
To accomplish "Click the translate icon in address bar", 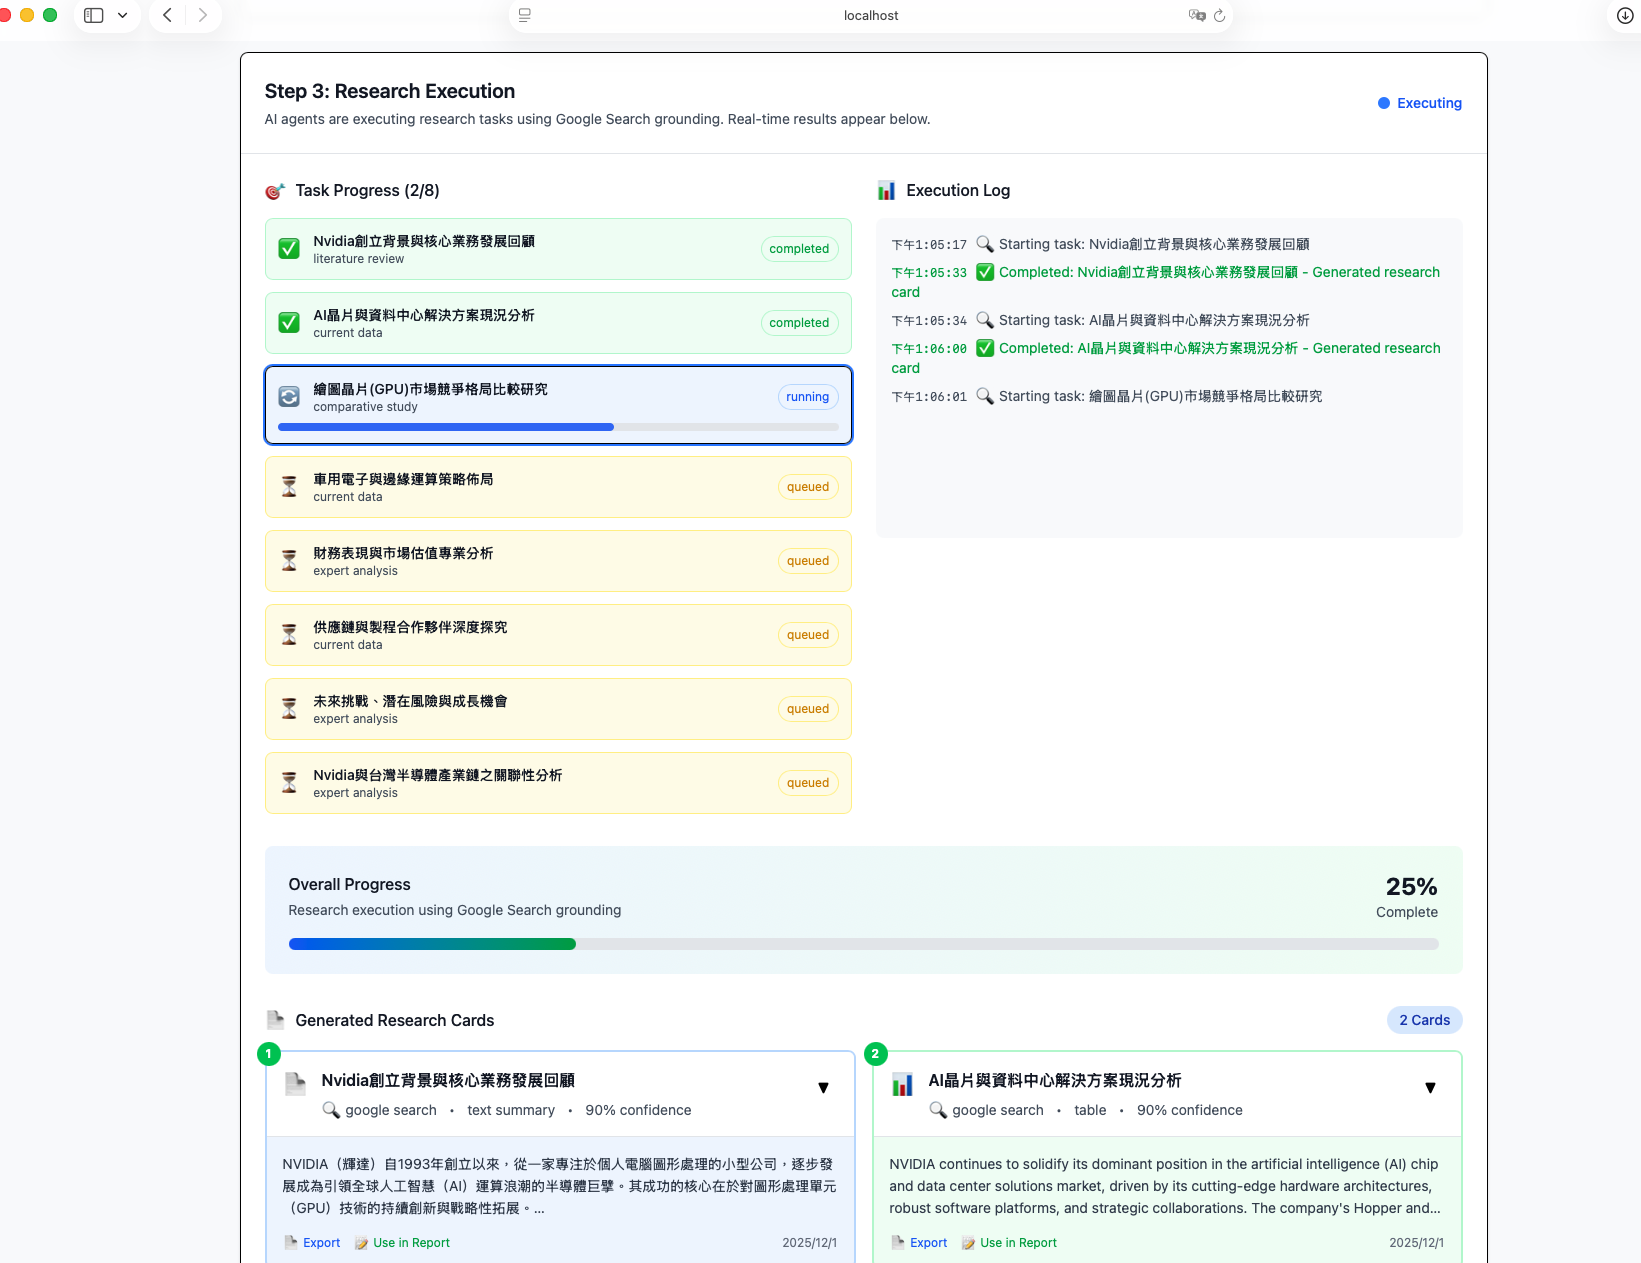I will click(x=1196, y=15).
